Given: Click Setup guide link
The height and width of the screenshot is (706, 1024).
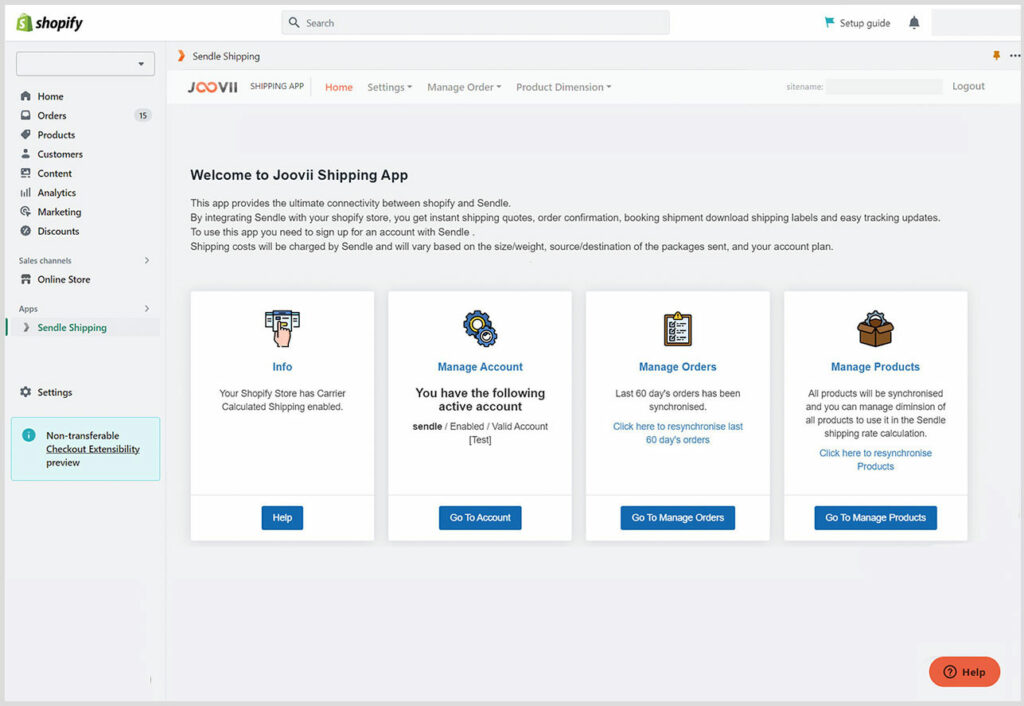Looking at the screenshot, I should click(865, 23).
